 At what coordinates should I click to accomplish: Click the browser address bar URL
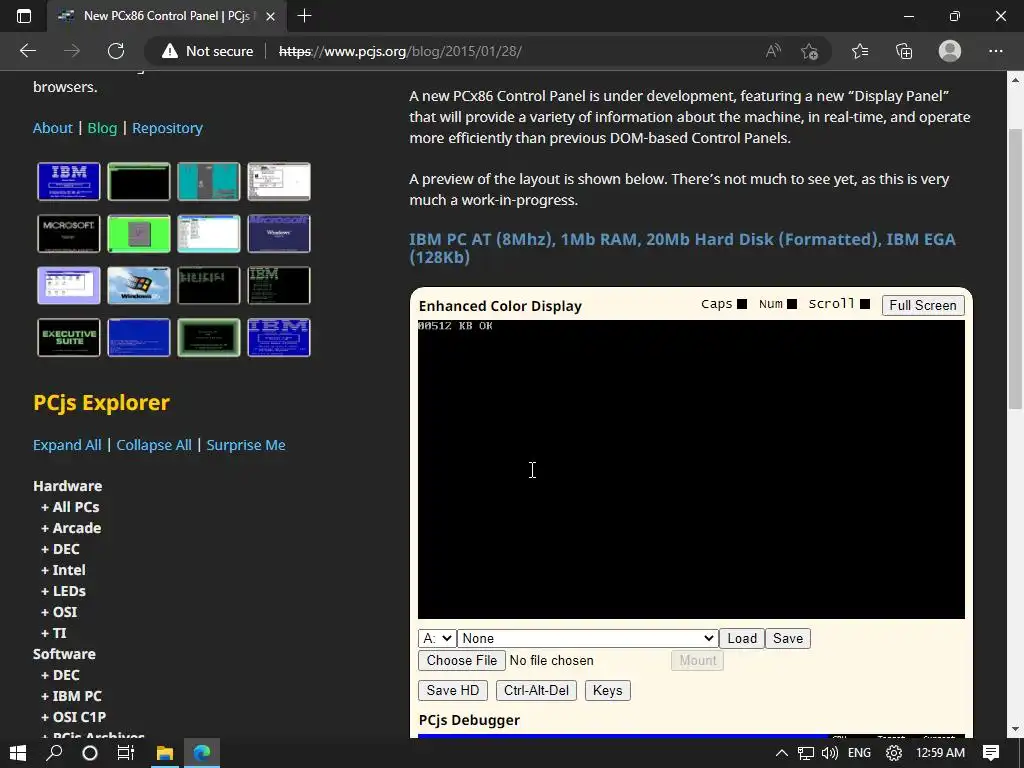tap(400, 51)
